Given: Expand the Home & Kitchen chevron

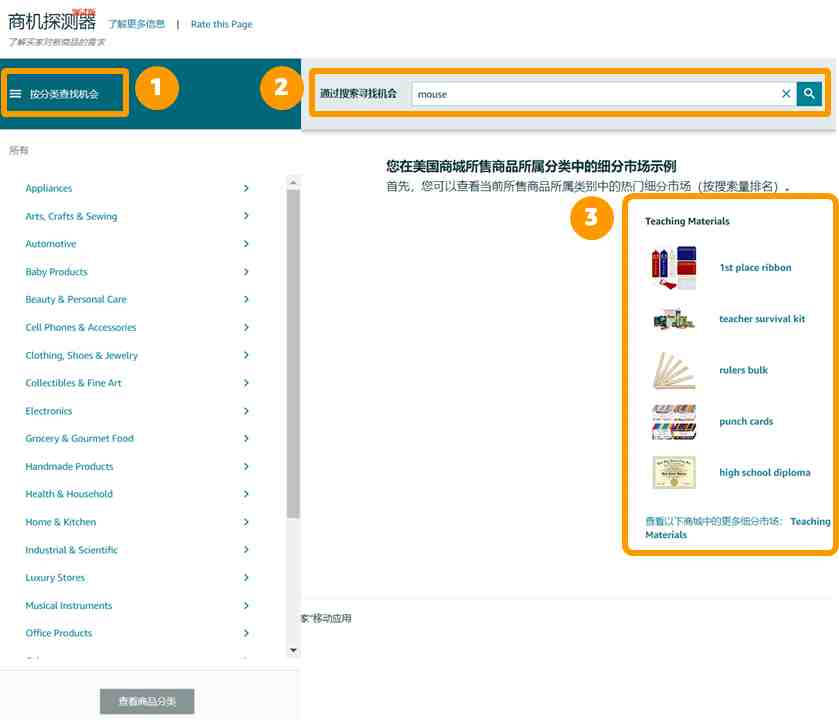Looking at the screenshot, I should [x=246, y=522].
